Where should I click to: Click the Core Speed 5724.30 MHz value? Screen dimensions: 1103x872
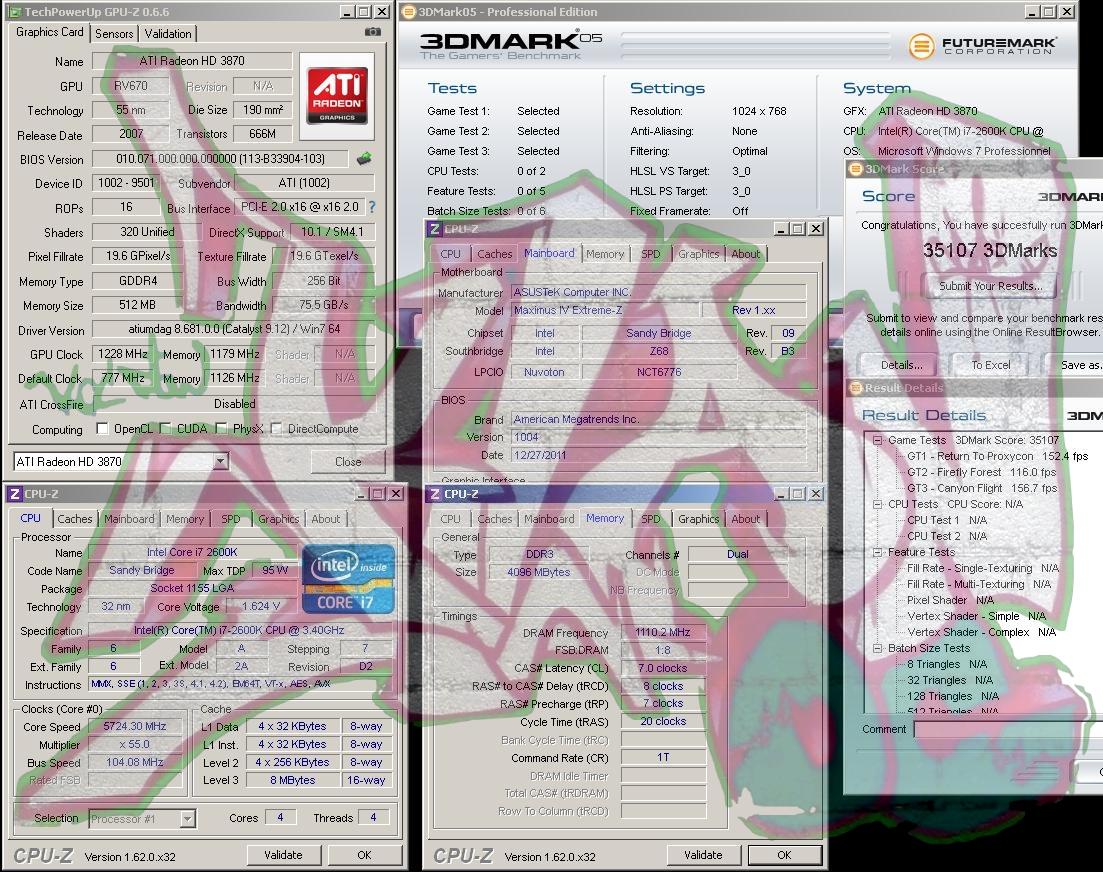point(134,726)
